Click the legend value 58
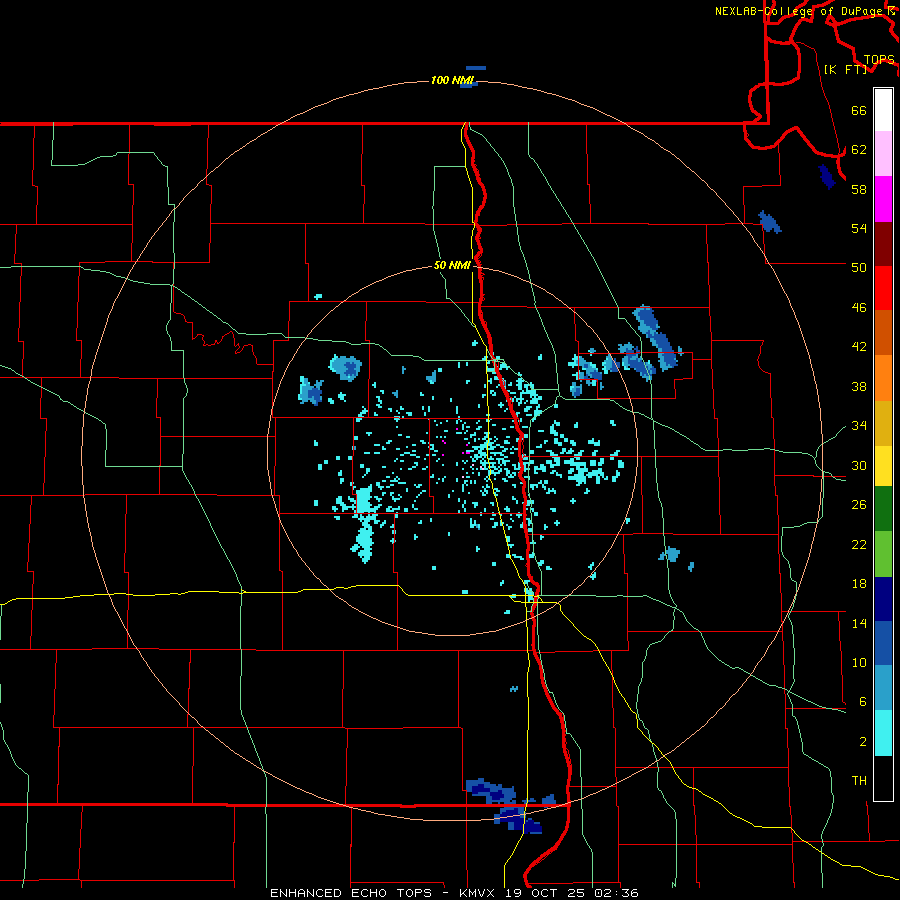 pos(859,189)
